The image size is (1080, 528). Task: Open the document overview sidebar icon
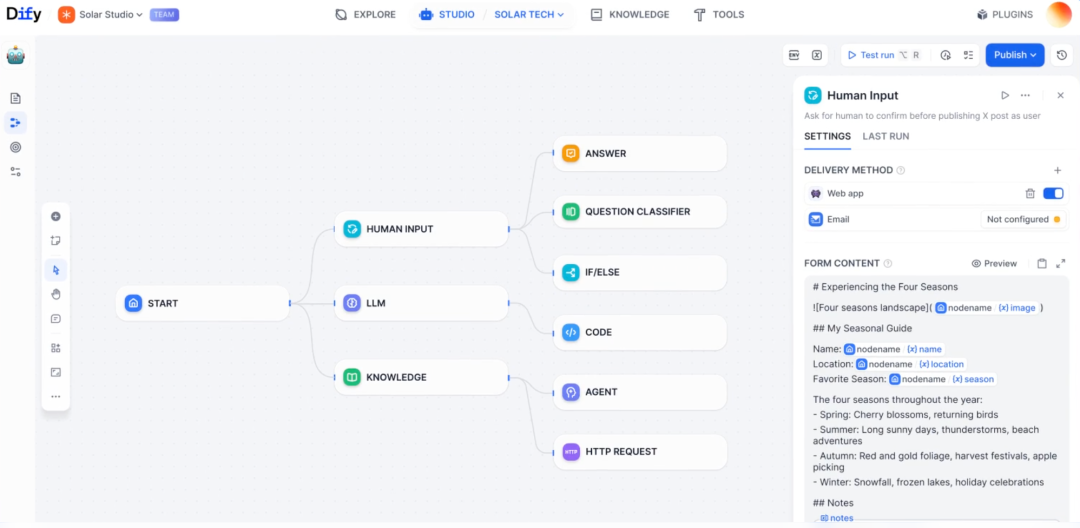click(x=15, y=98)
